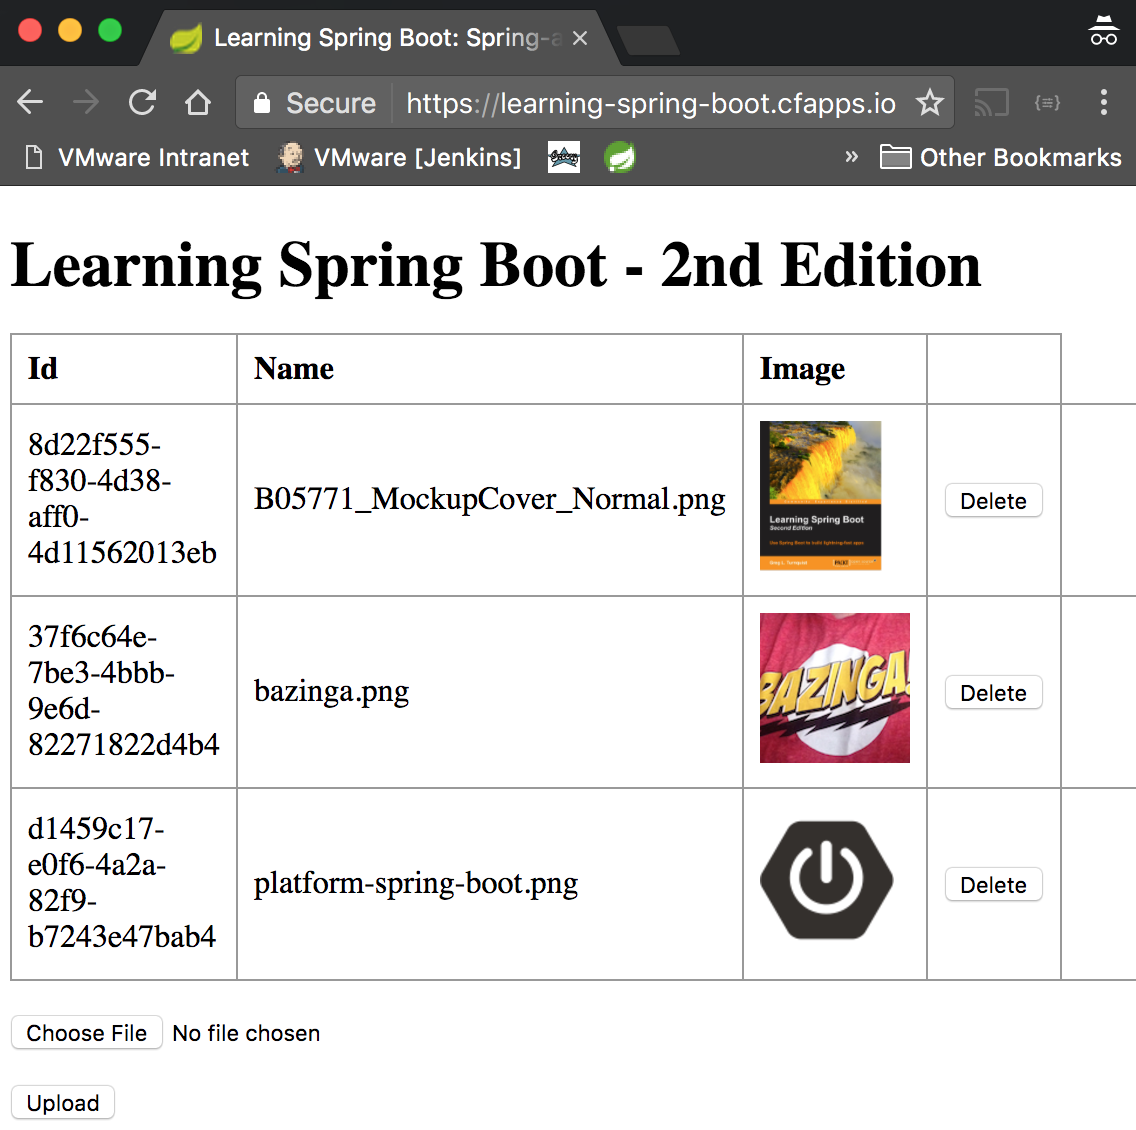Screen dimensions: 1136x1130
Task: Click the No file chosen label
Action: [246, 1033]
